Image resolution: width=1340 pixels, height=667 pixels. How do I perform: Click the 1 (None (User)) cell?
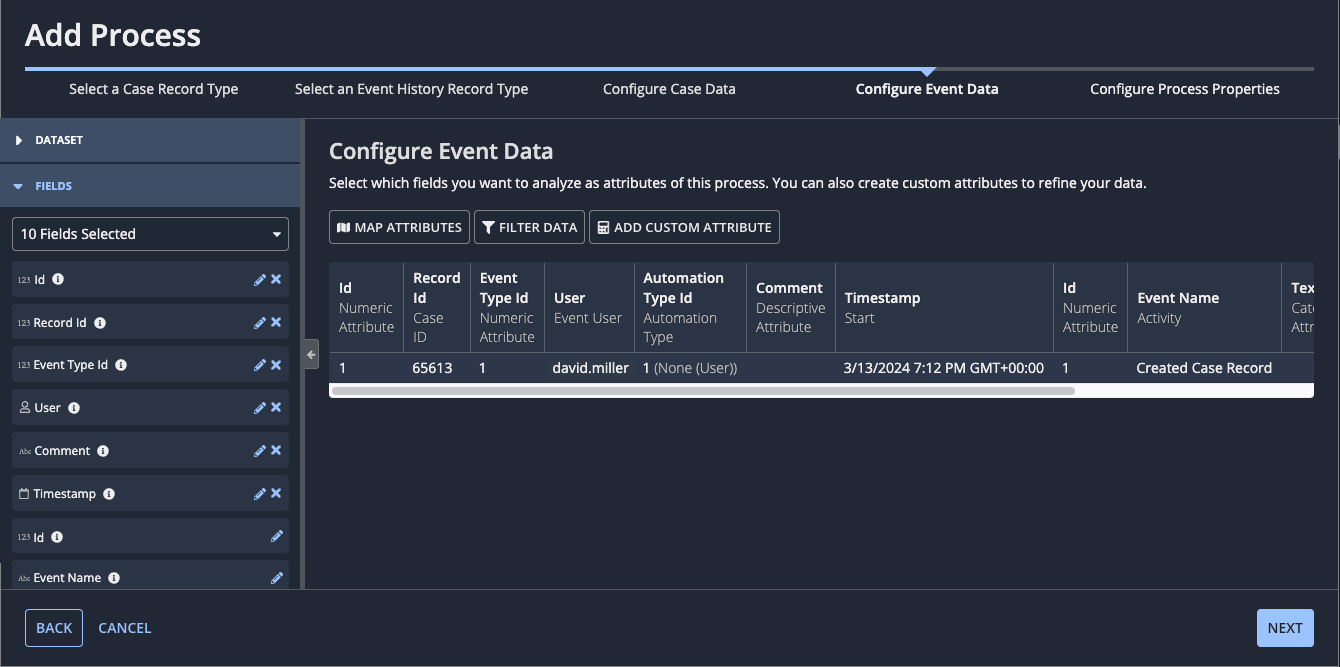point(690,368)
